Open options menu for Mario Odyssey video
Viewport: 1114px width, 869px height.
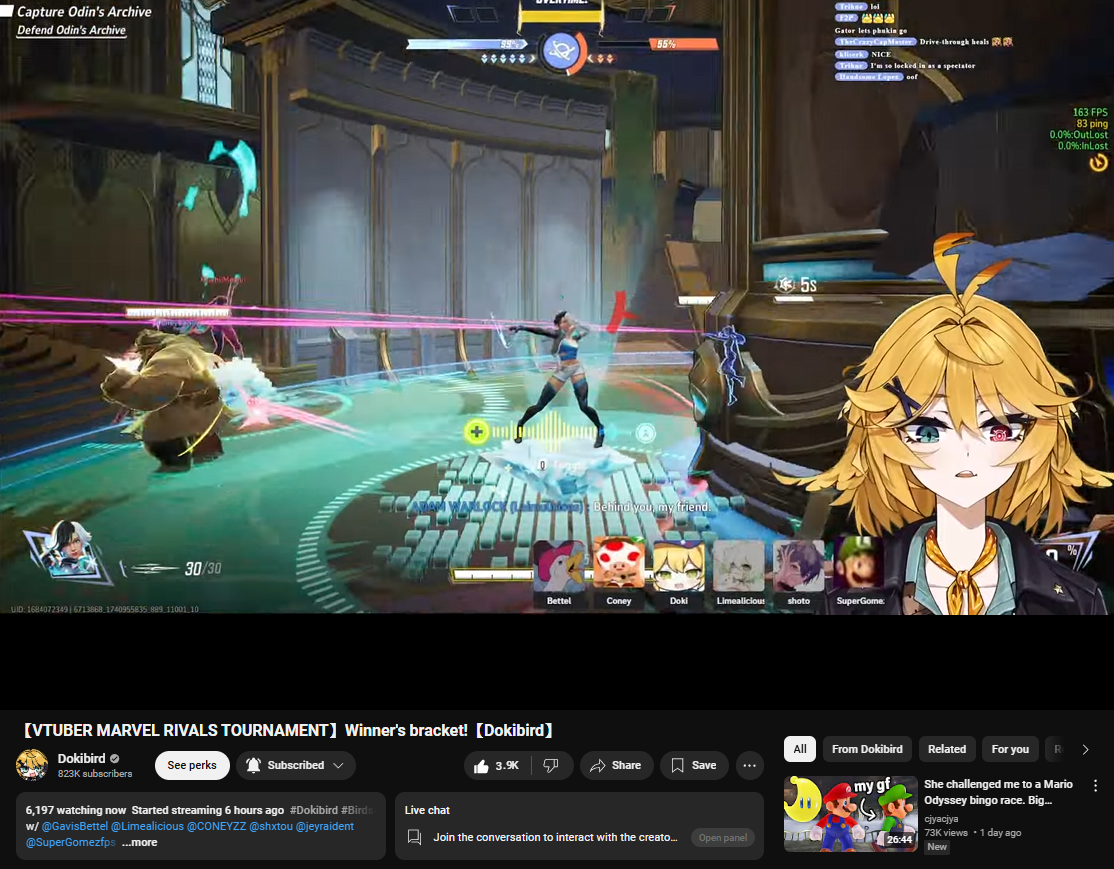point(1095,785)
